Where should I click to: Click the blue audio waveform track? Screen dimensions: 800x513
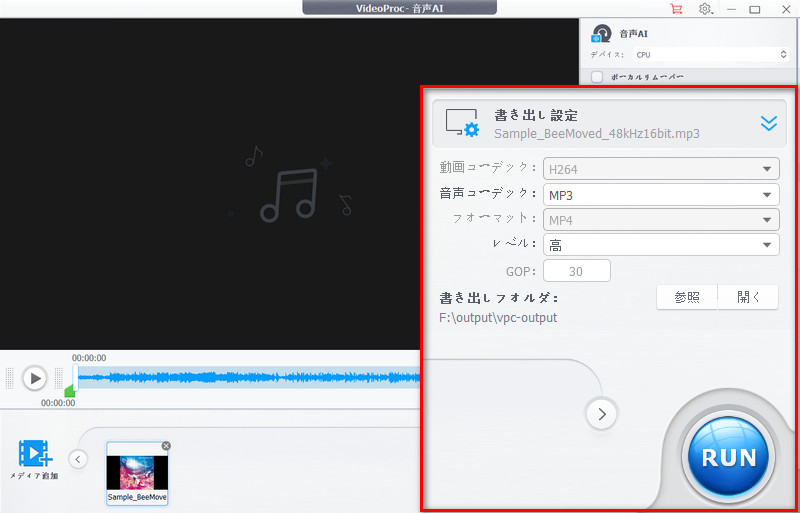click(x=249, y=378)
